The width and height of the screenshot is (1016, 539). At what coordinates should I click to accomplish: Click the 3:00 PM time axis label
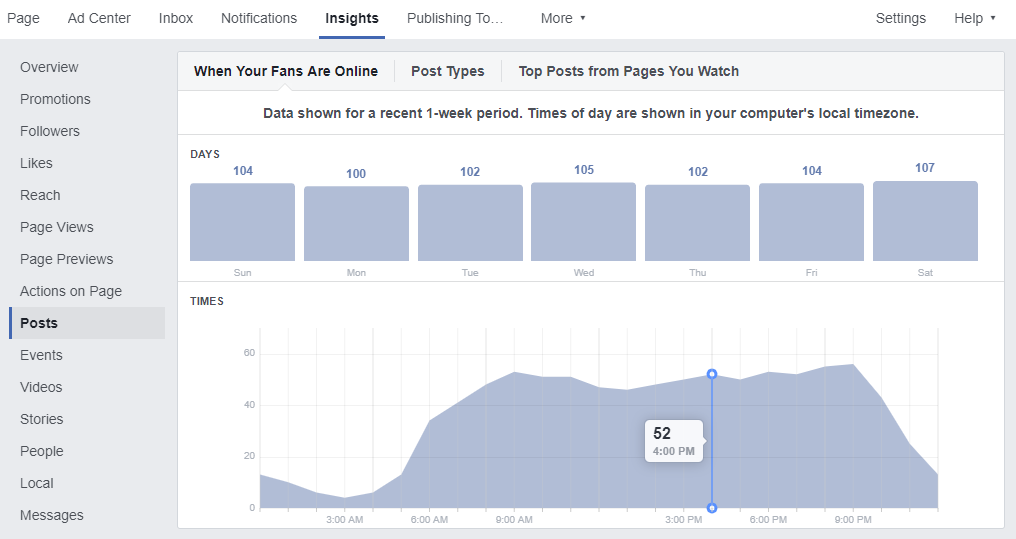click(x=684, y=520)
